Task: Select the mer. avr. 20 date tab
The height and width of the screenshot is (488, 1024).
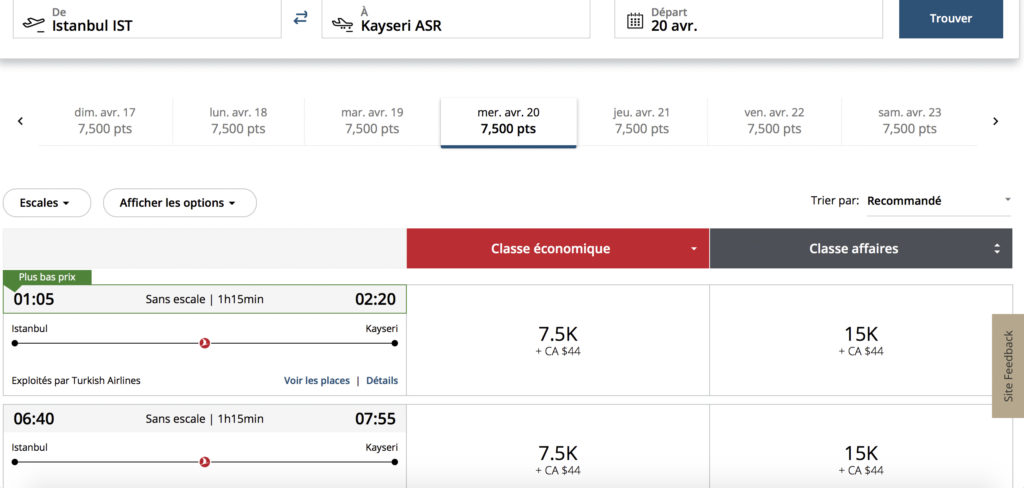Action: [508, 122]
